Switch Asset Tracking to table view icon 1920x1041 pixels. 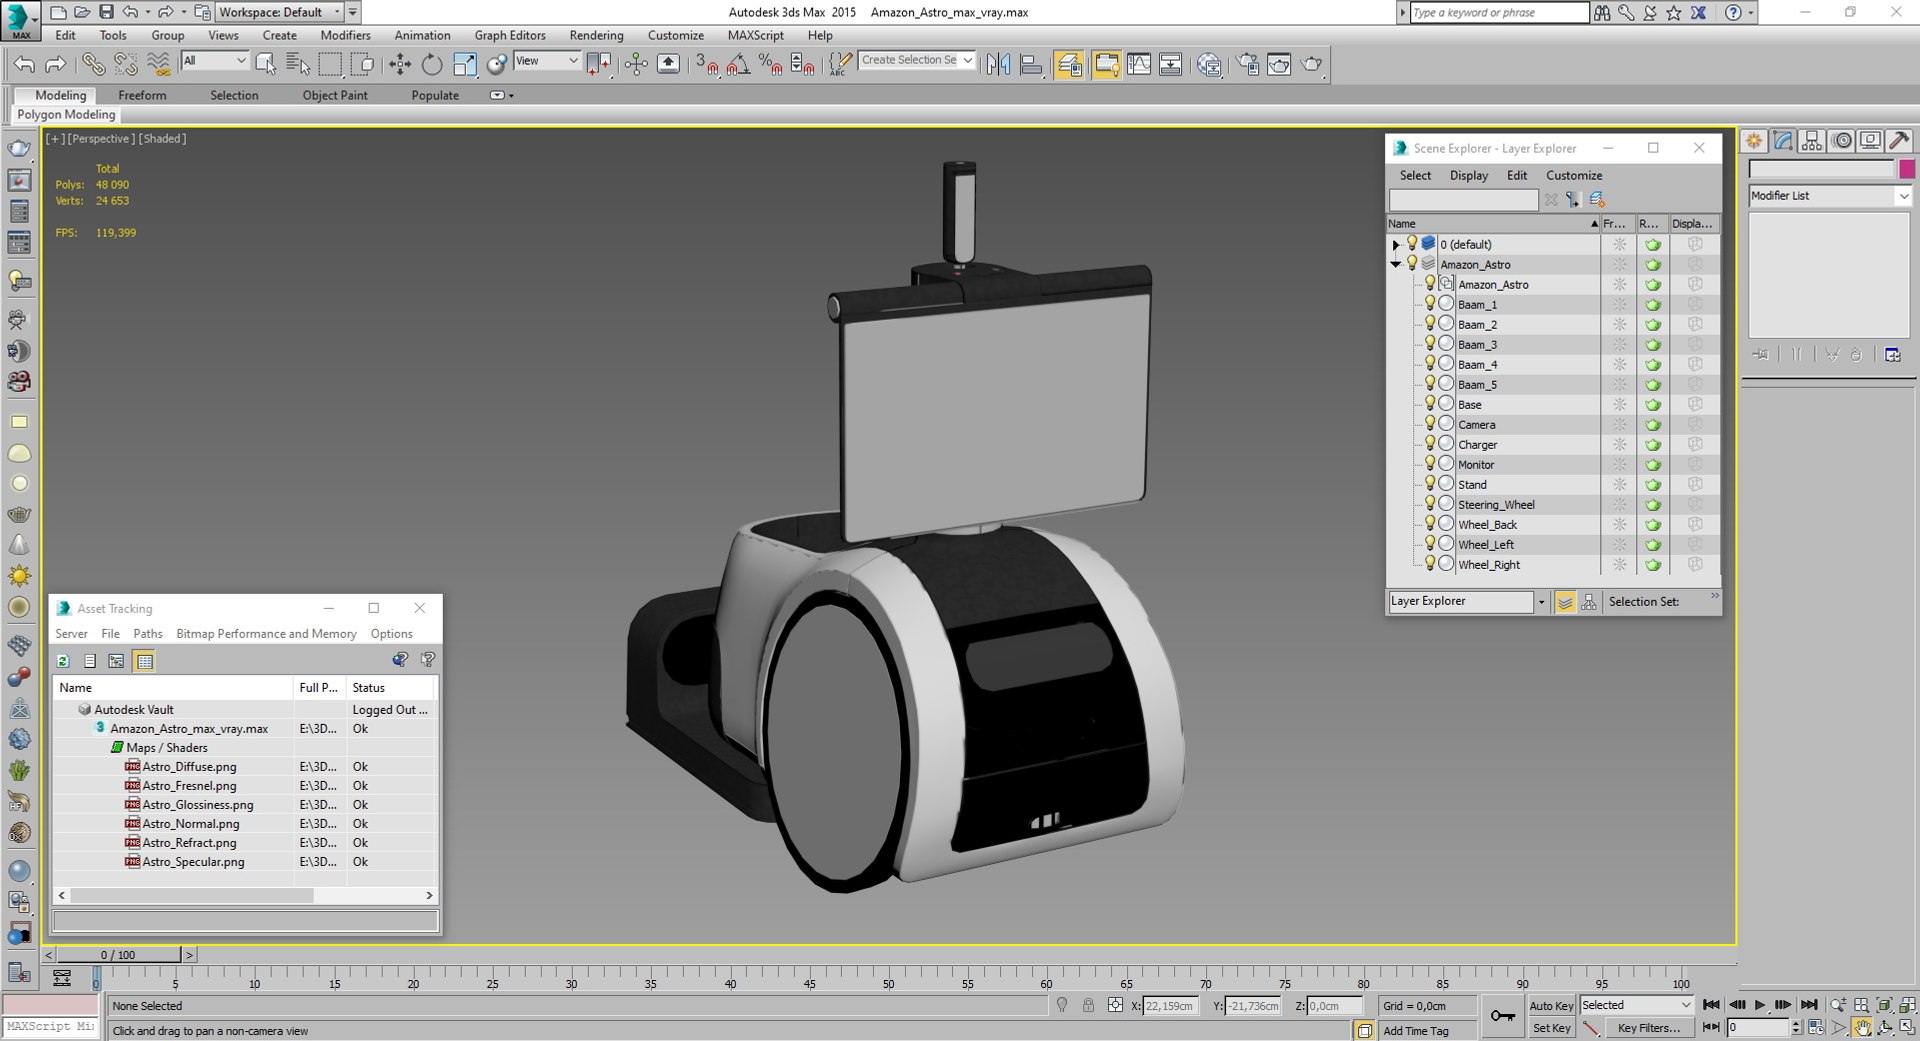coord(144,661)
